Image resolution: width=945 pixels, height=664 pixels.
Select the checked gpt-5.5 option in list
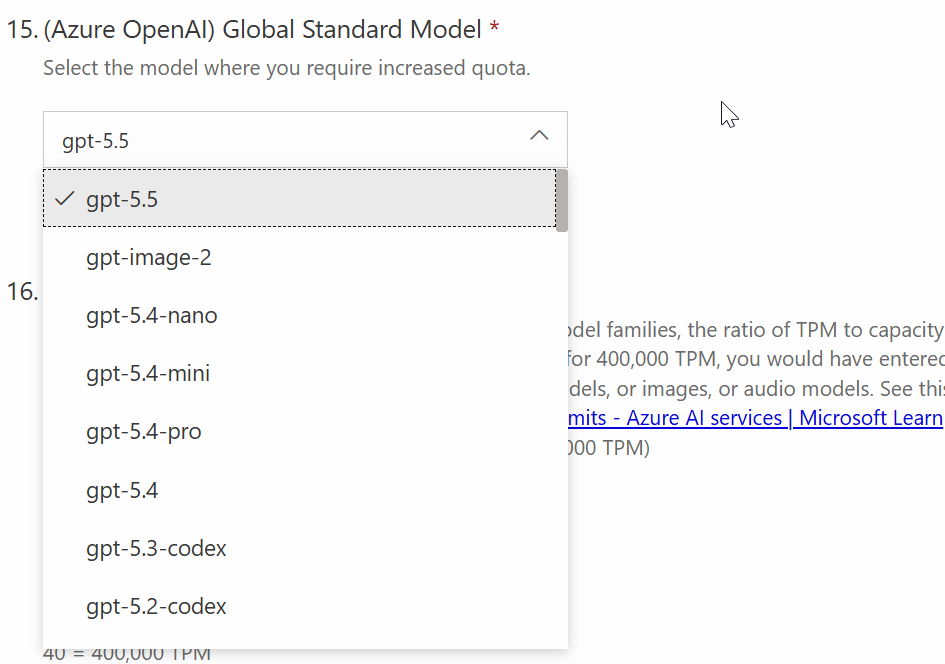300,199
